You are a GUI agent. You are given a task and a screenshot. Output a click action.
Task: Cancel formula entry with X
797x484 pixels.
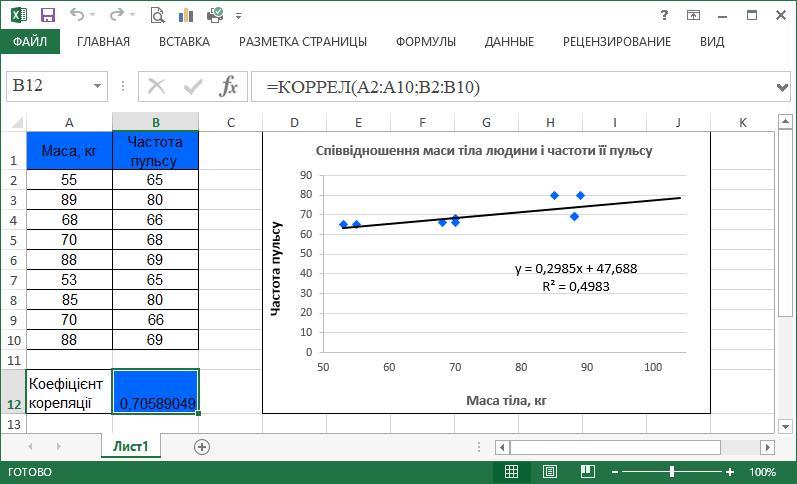click(x=156, y=87)
